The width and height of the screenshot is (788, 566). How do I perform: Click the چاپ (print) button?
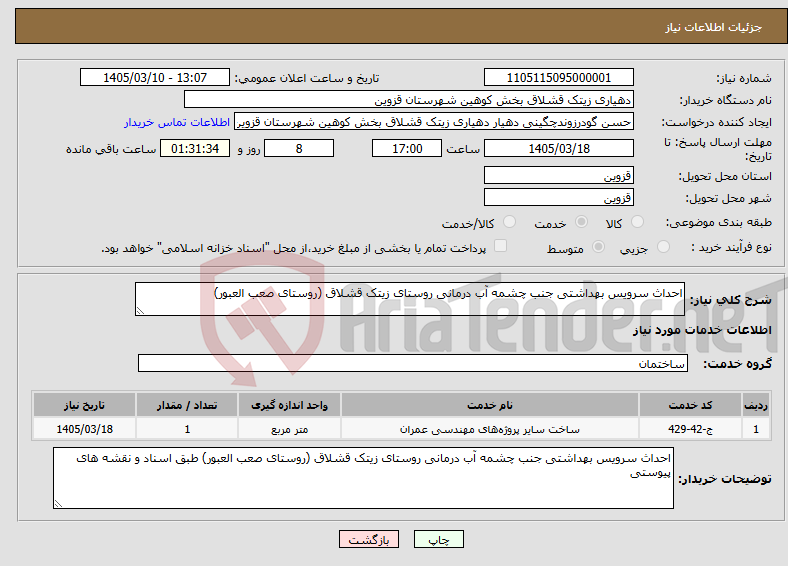tap(438, 539)
